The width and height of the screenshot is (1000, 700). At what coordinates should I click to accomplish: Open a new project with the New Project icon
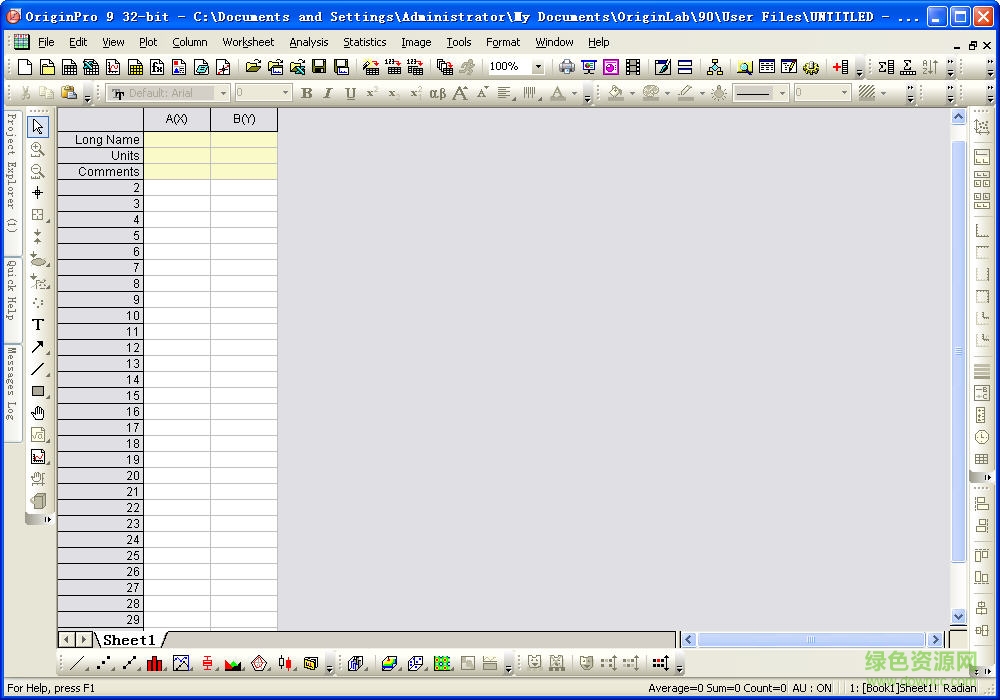coord(23,65)
